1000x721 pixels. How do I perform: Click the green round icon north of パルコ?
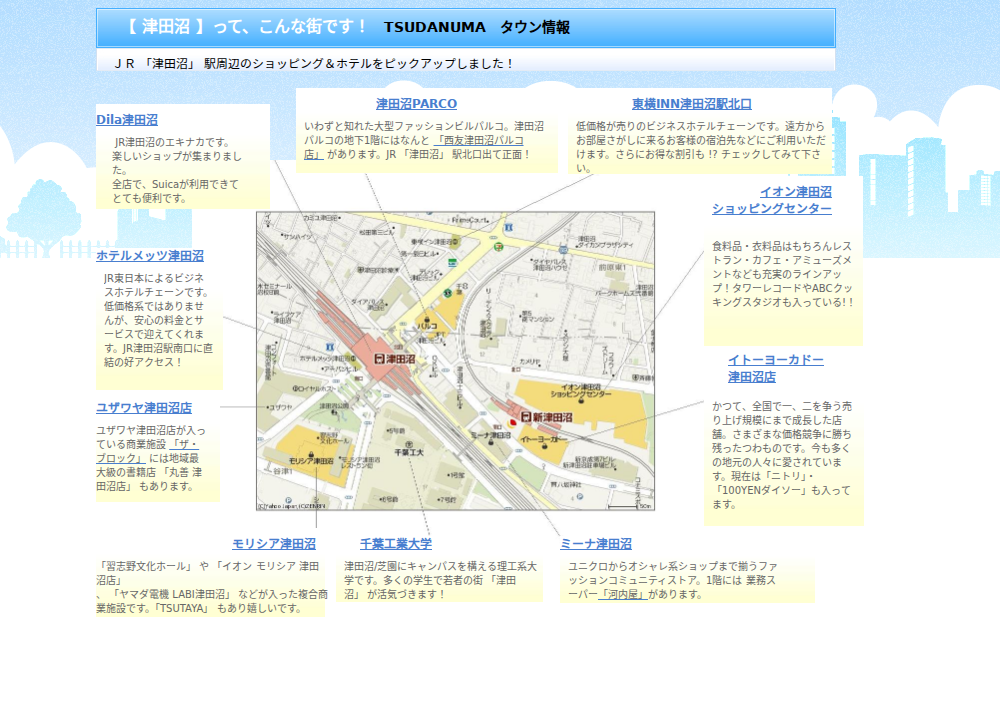tap(447, 293)
